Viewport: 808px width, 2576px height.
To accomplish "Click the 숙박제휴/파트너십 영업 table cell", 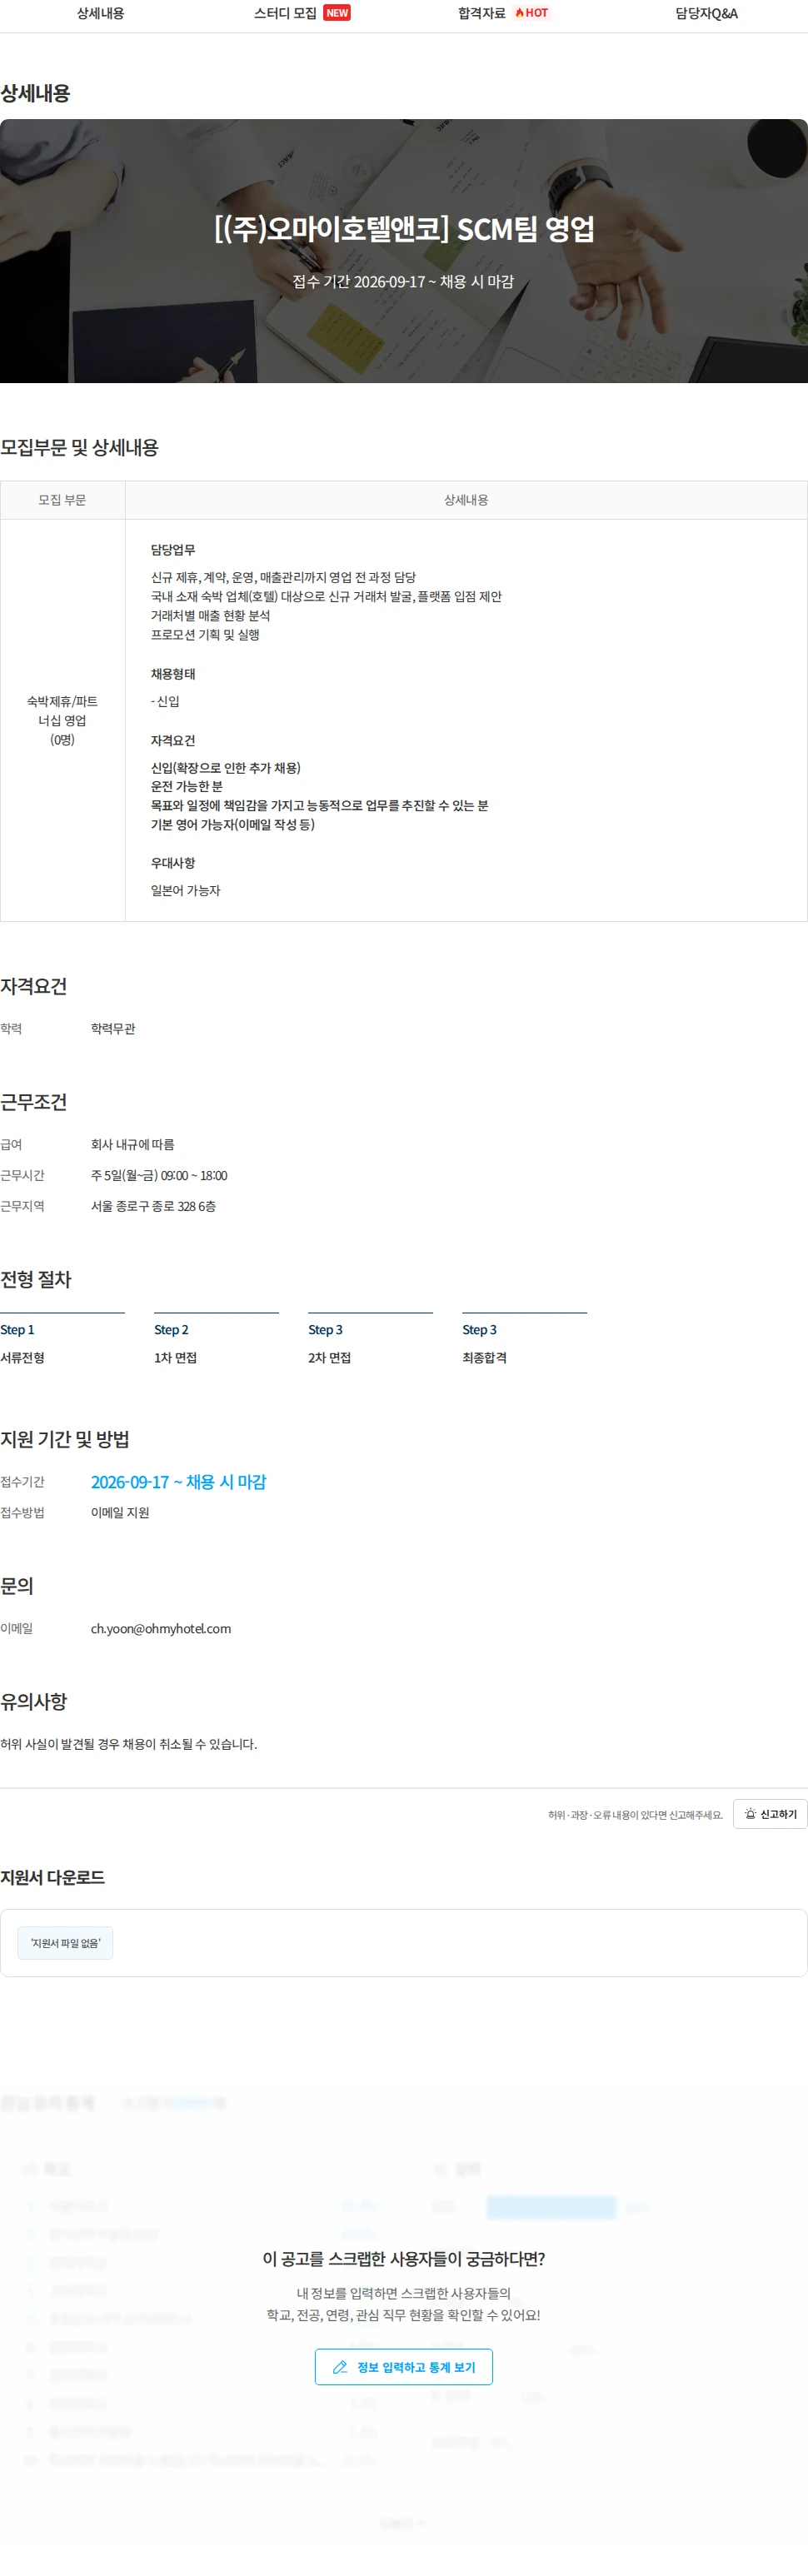I will coord(62,720).
